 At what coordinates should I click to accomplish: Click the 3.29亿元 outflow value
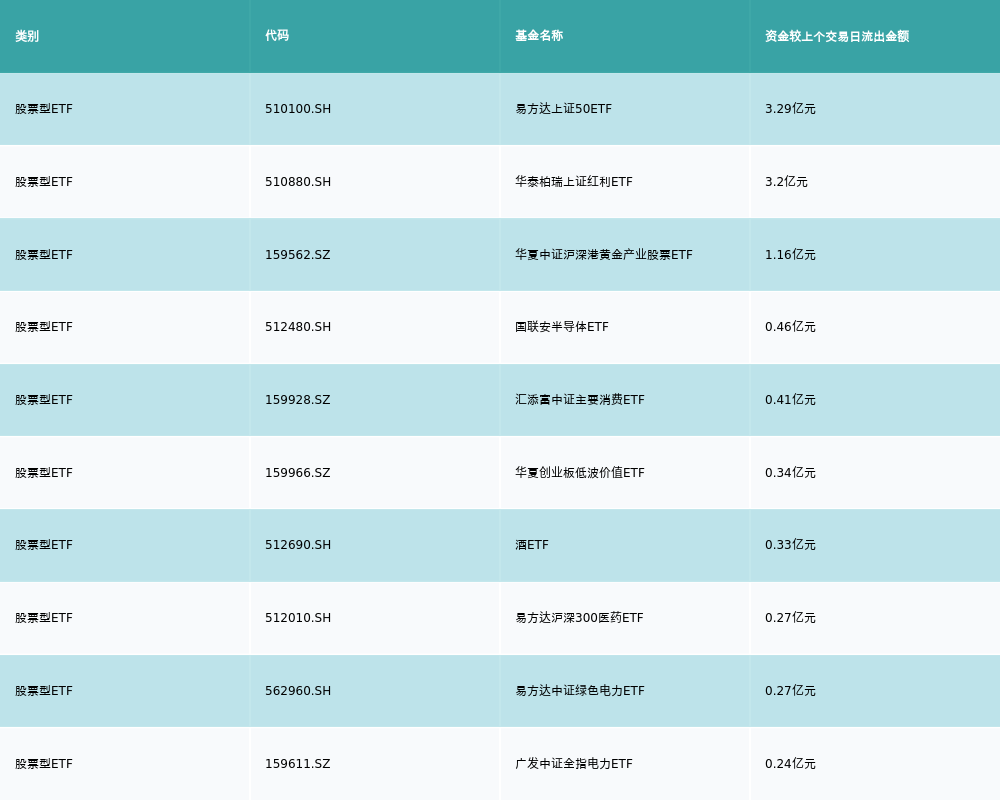point(790,109)
